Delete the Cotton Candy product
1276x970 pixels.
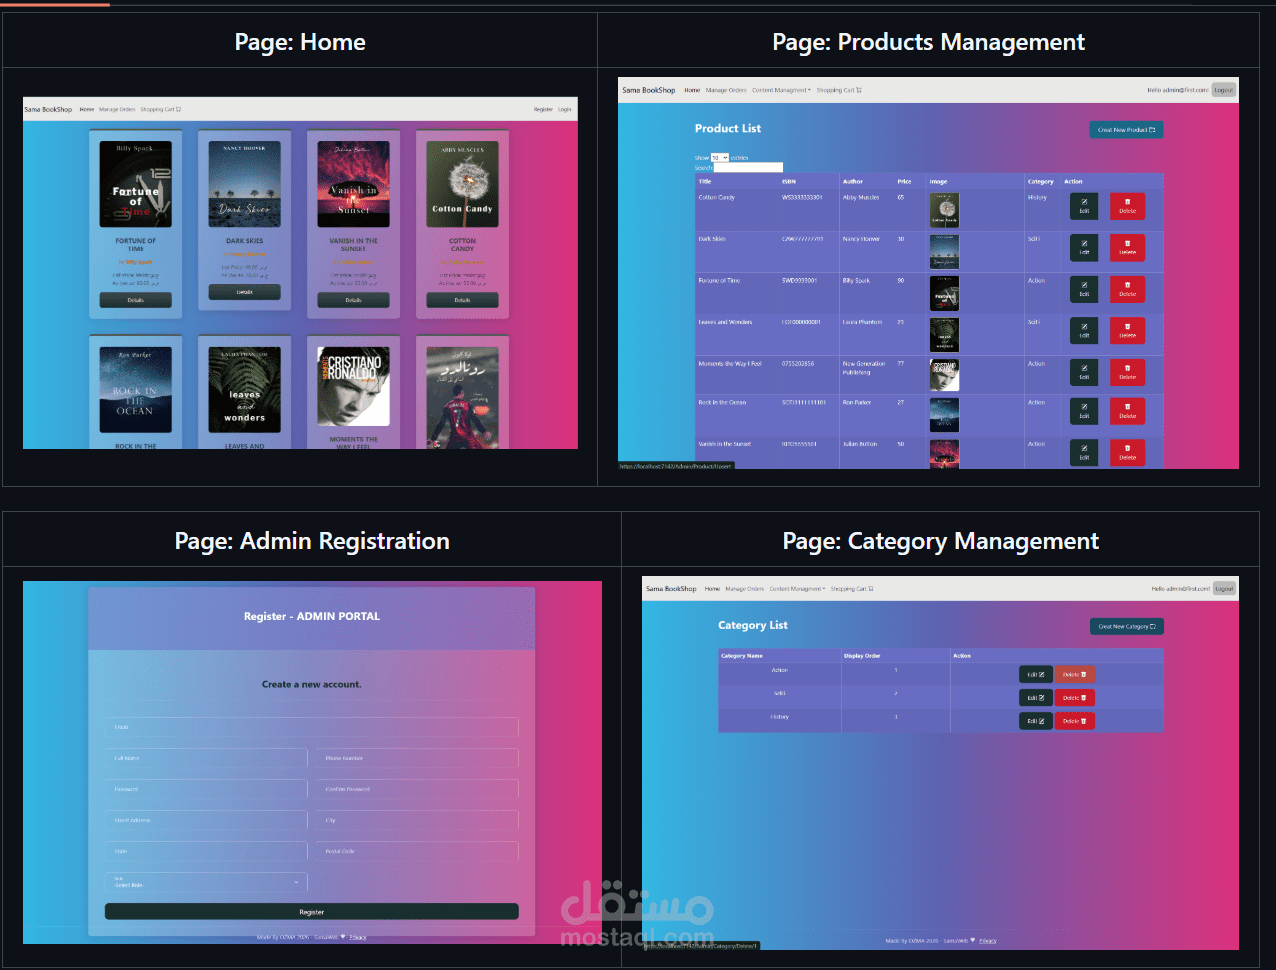[1127, 206]
